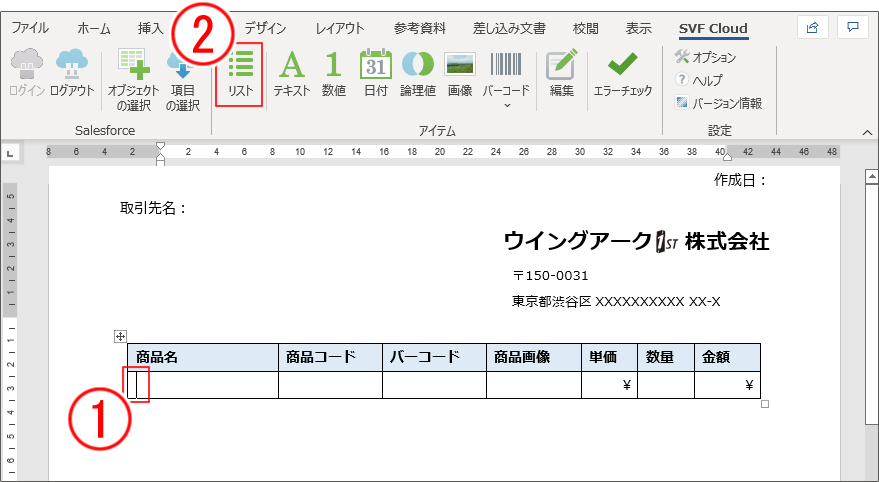Click the Share icon at top right

tap(813, 27)
